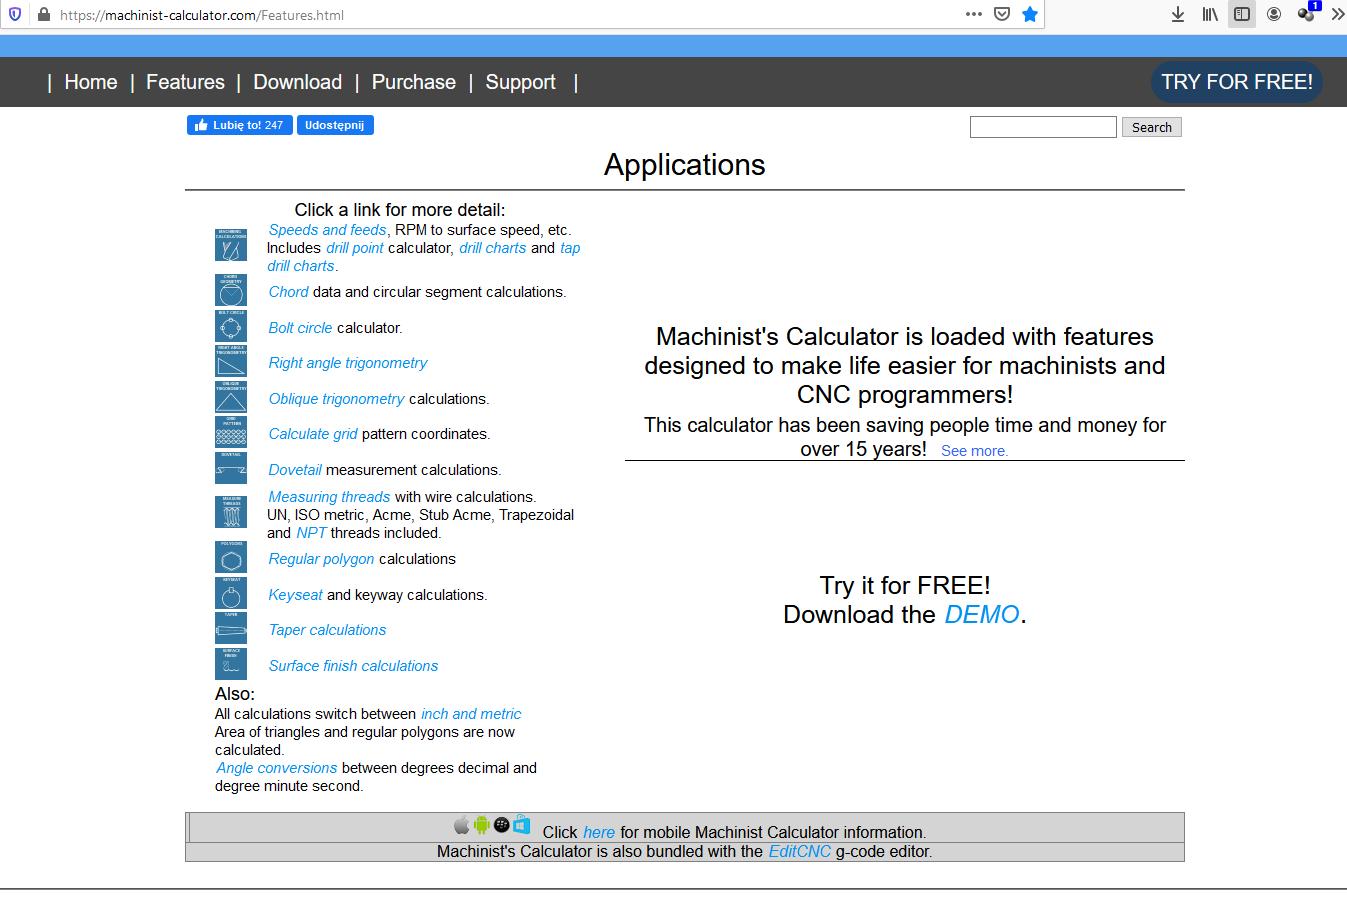
Task: Click the Taper icon
Action: 231,628
